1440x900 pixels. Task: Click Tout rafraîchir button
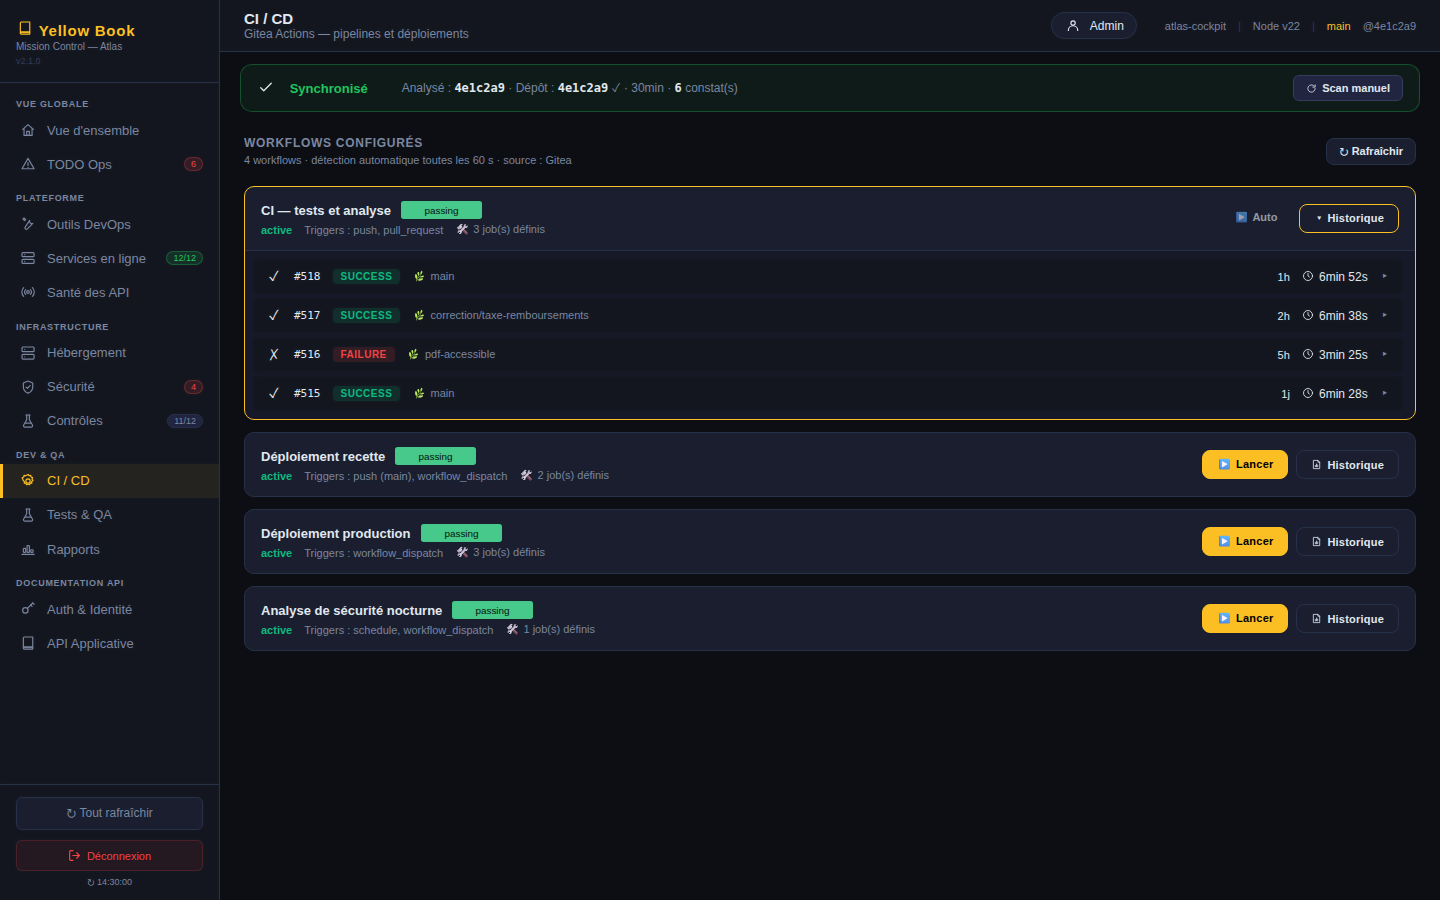(109, 813)
